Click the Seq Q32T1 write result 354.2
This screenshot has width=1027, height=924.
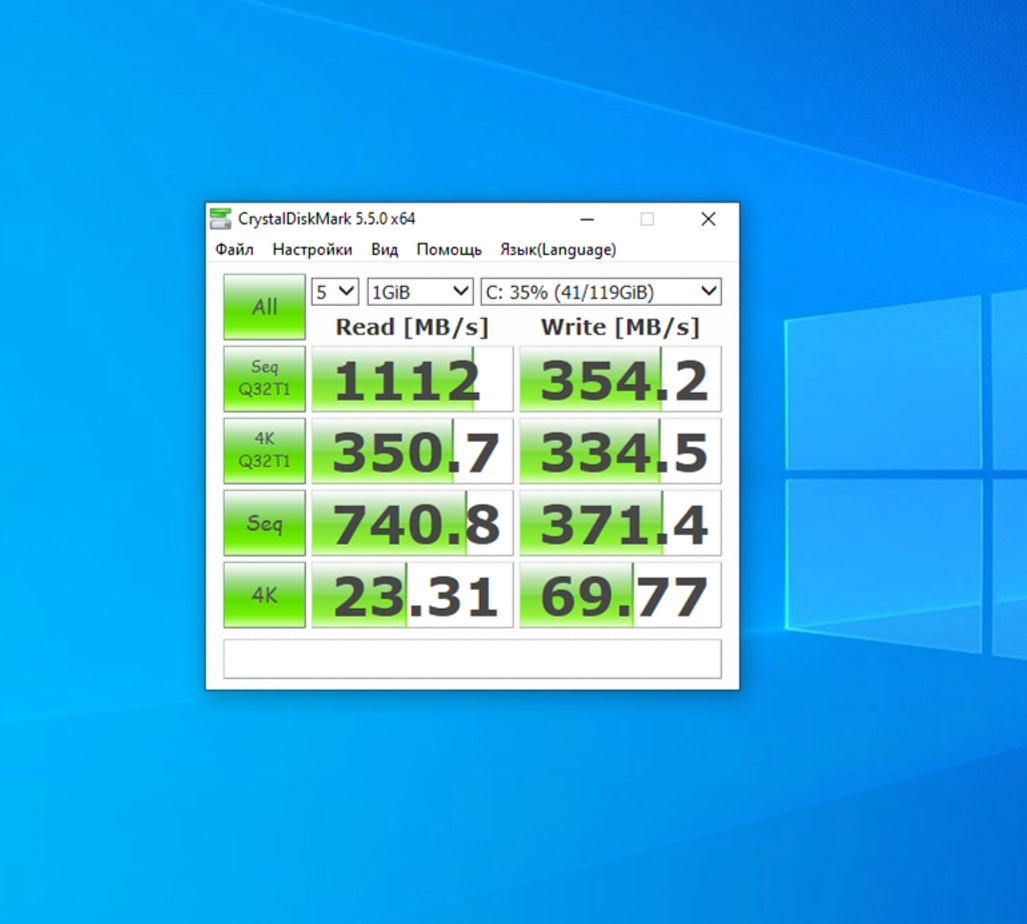coord(620,379)
